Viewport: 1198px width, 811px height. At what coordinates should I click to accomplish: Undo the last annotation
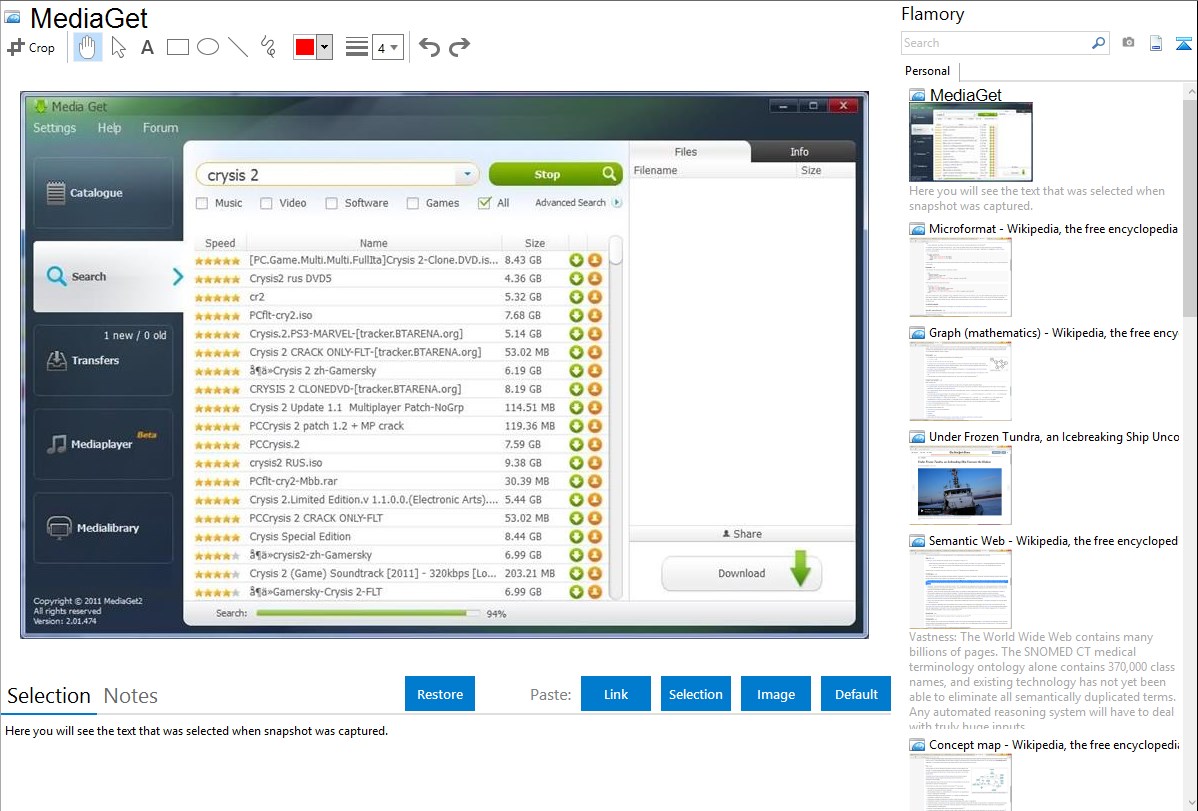pos(429,47)
